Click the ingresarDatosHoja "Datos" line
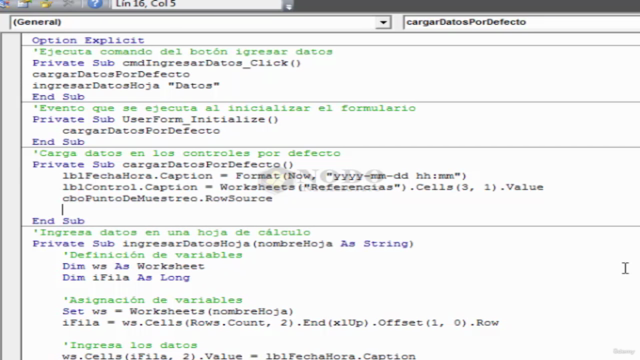The height and width of the screenshot is (360, 640). (126, 86)
